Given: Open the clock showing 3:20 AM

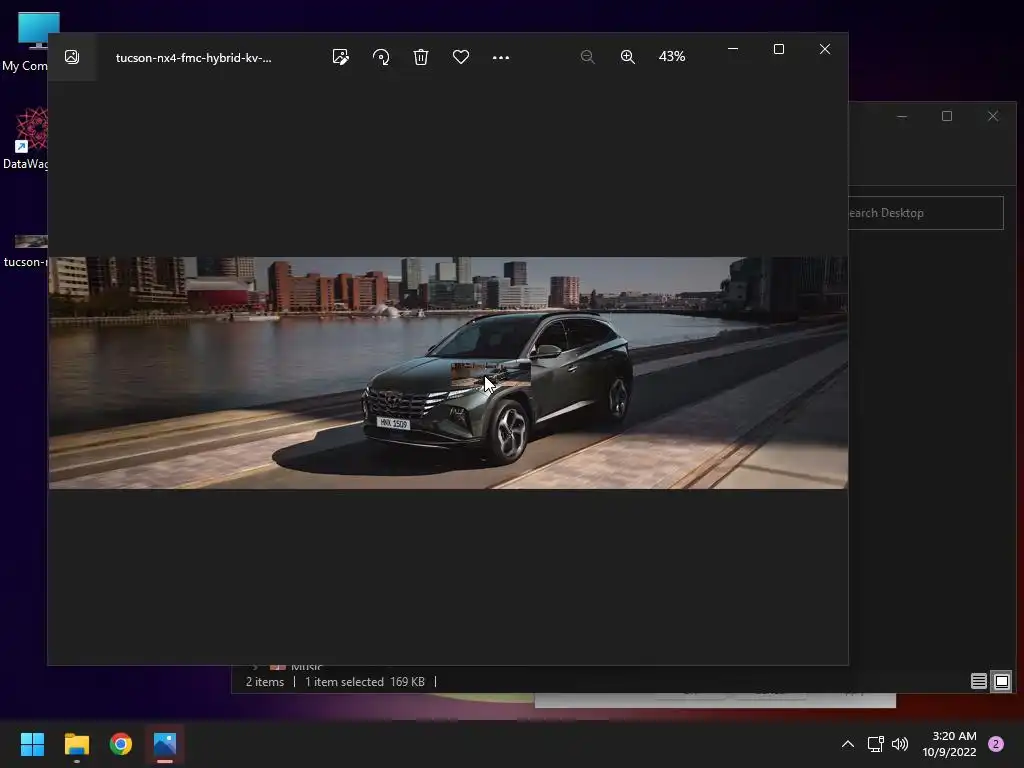Looking at the screenshot, I should (x=950, y=744).
